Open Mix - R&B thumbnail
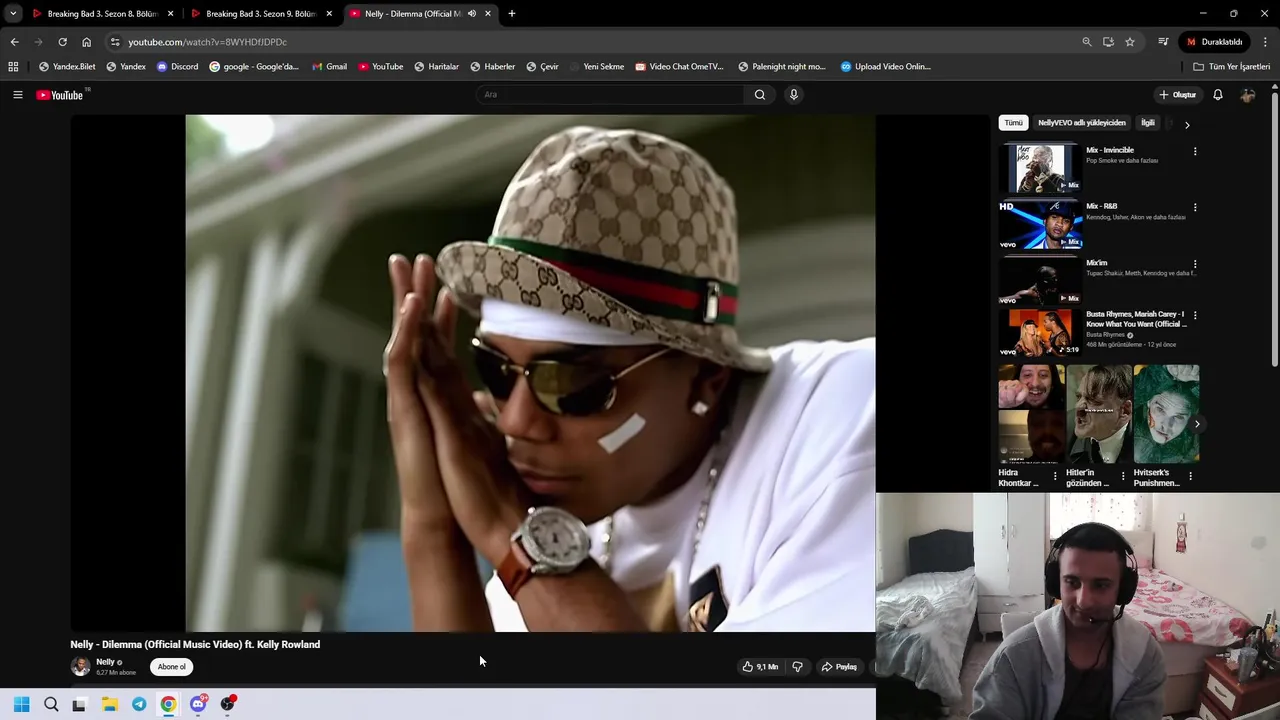The height and width of the screenshot is (720, 1280). [1040, 224]
